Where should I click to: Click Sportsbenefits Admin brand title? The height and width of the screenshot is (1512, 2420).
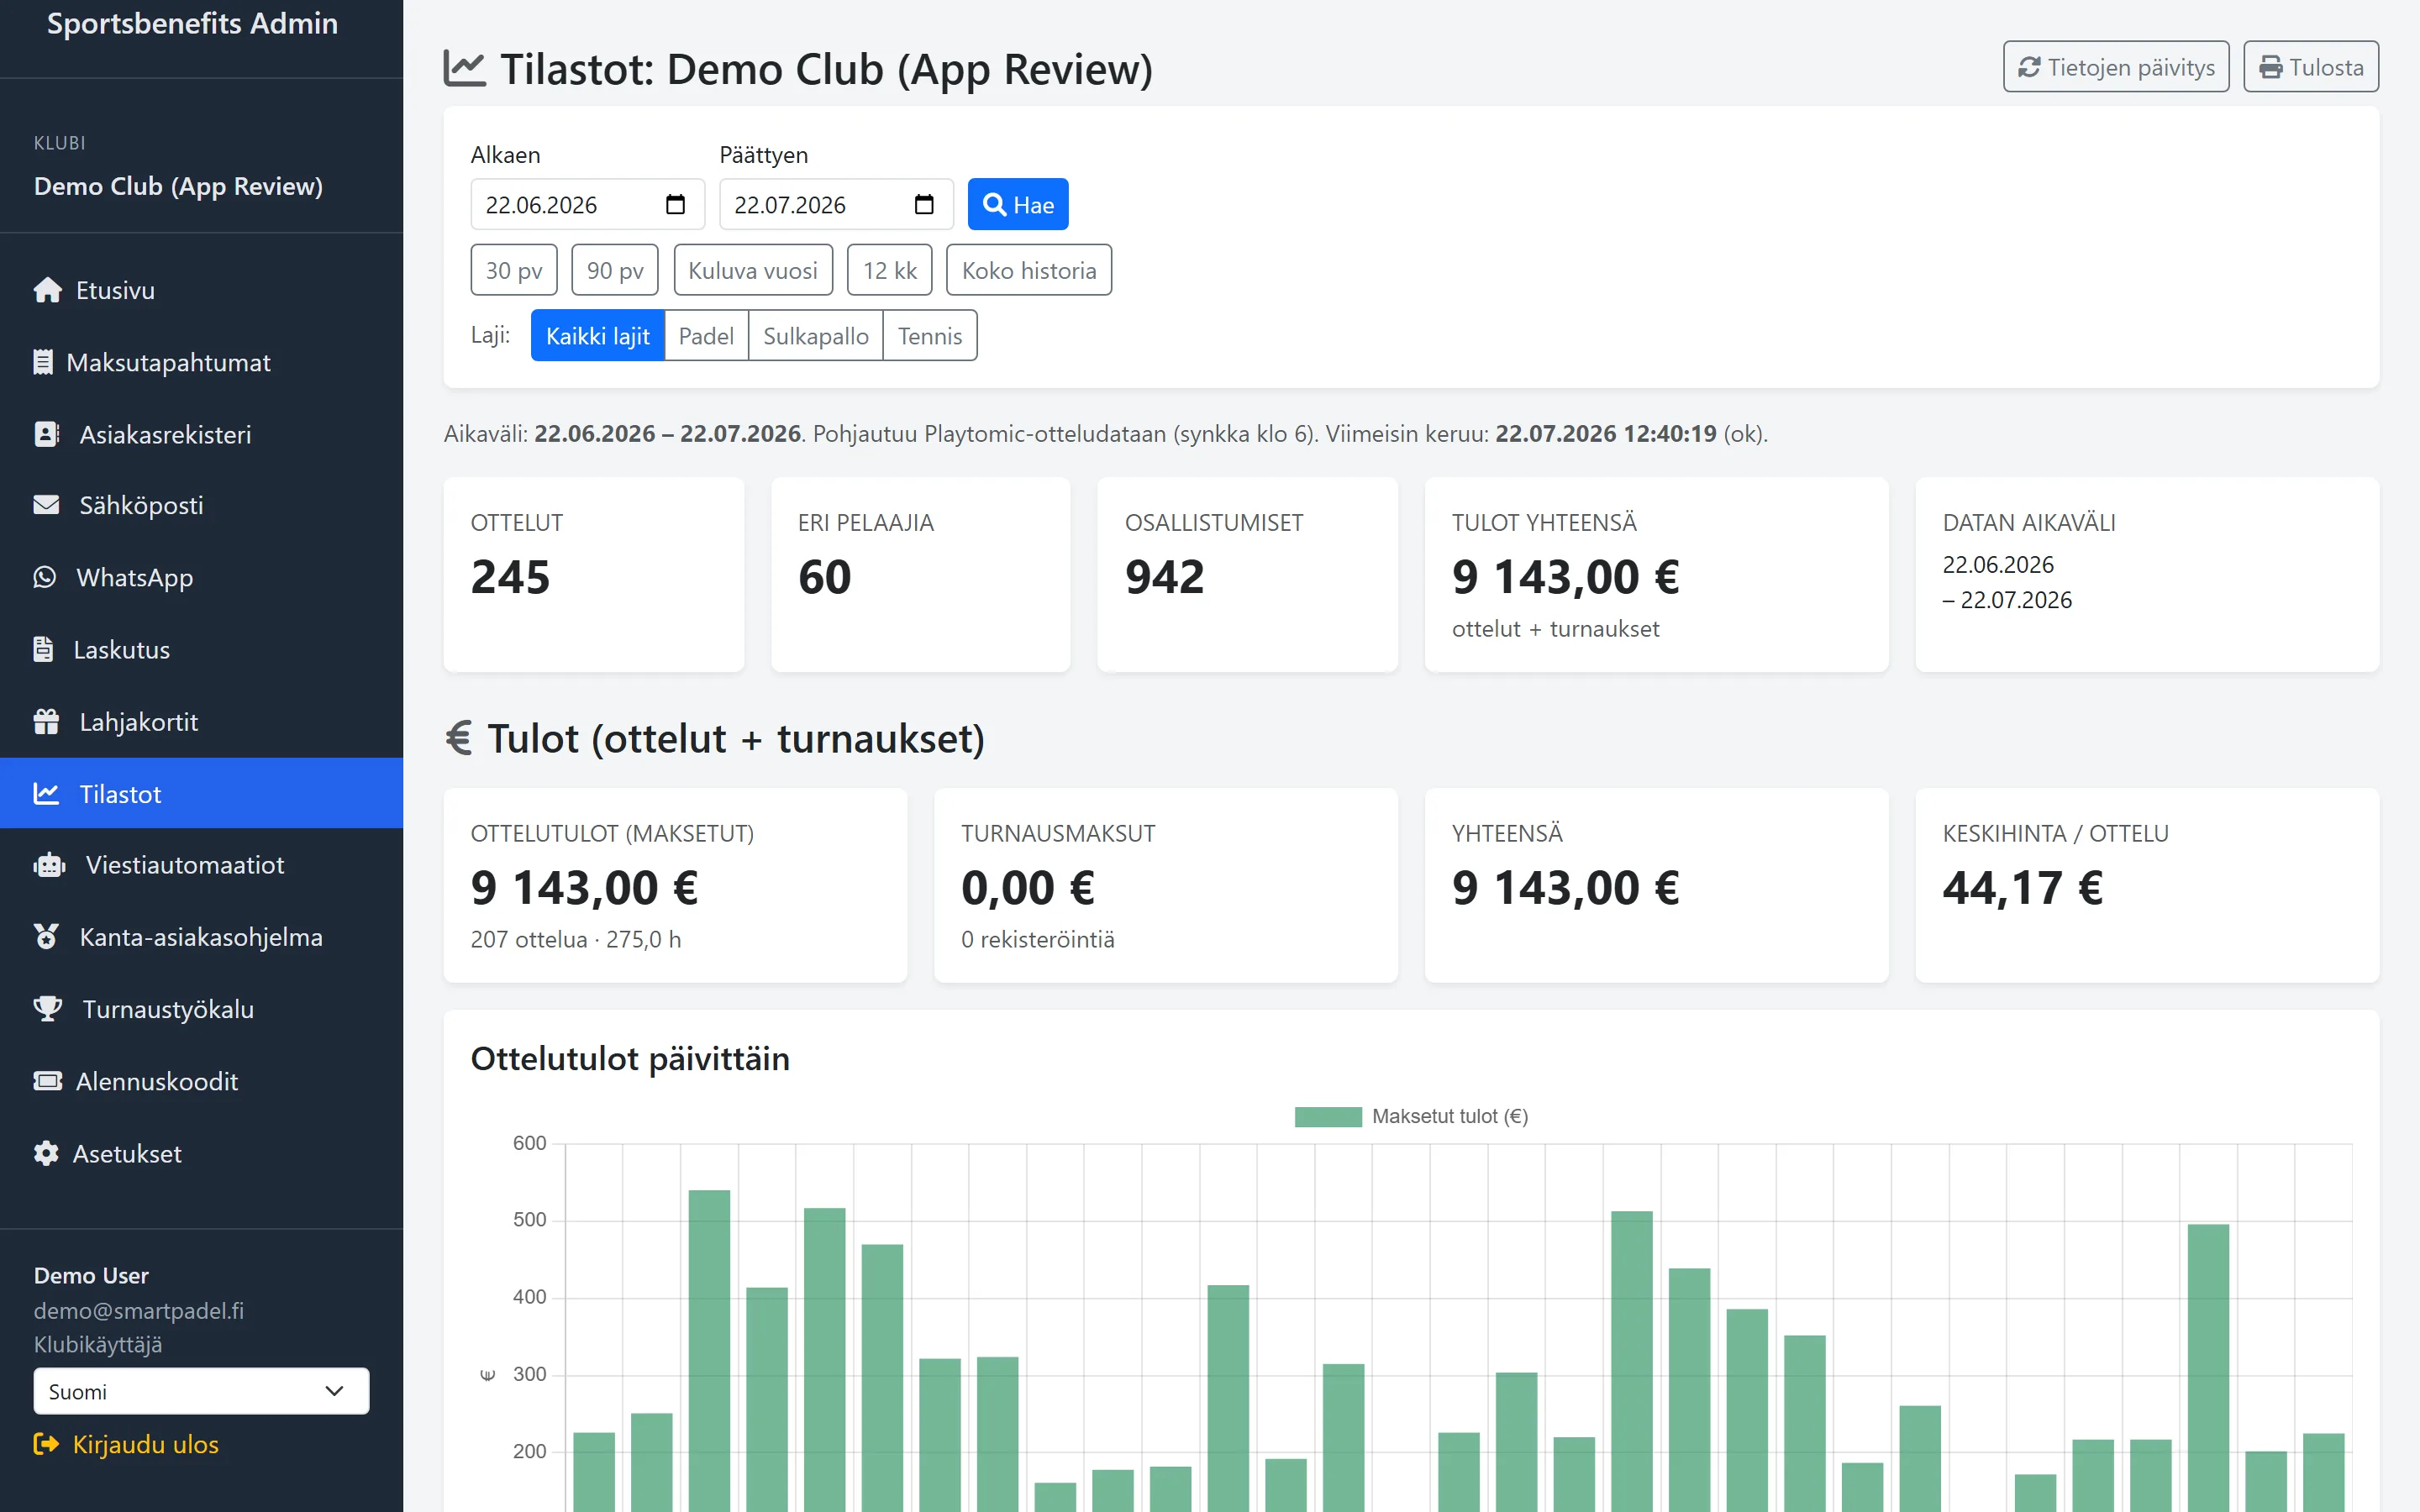click(193, 23)
